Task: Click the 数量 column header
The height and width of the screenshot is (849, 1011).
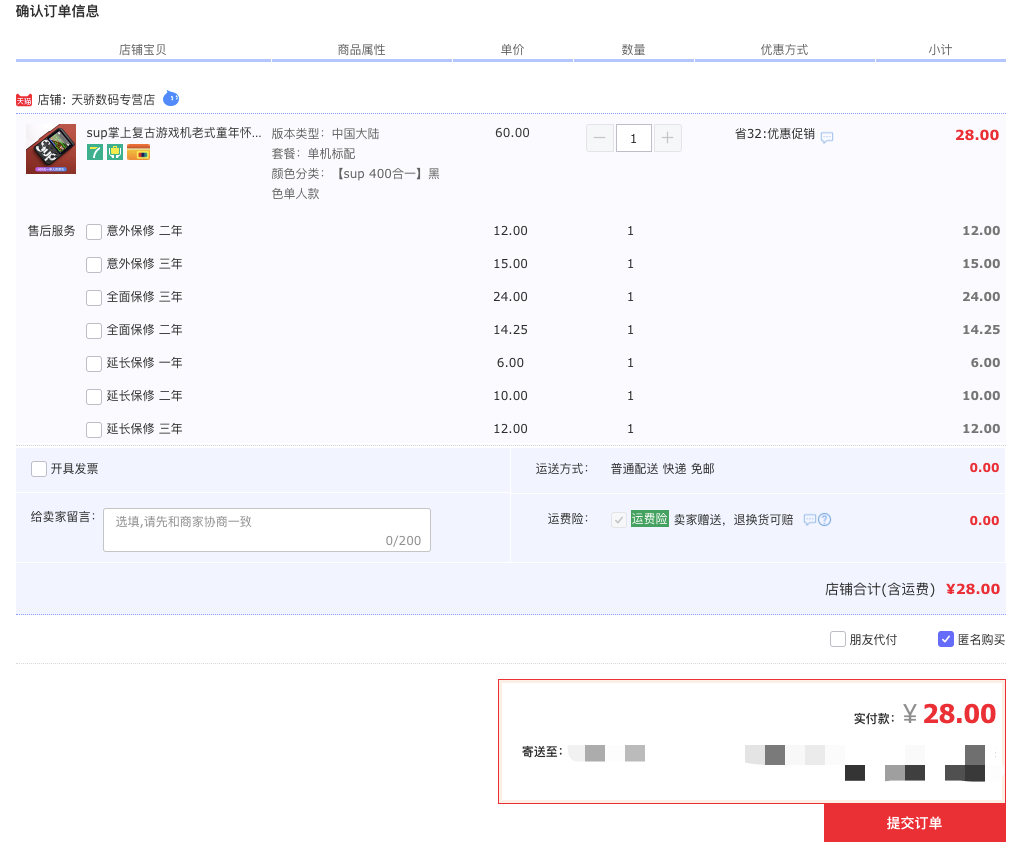Action: click(x=633, y=50)
